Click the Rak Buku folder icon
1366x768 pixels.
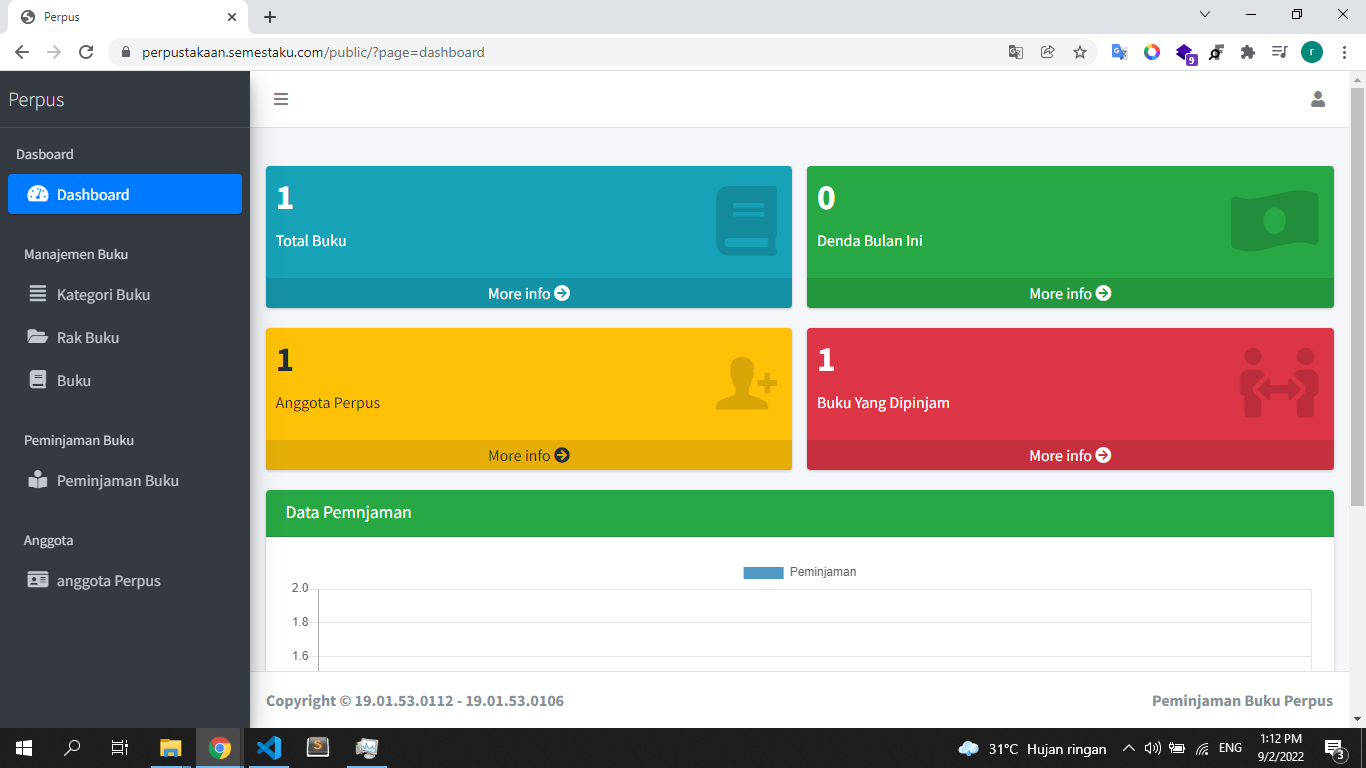(38, 337)
